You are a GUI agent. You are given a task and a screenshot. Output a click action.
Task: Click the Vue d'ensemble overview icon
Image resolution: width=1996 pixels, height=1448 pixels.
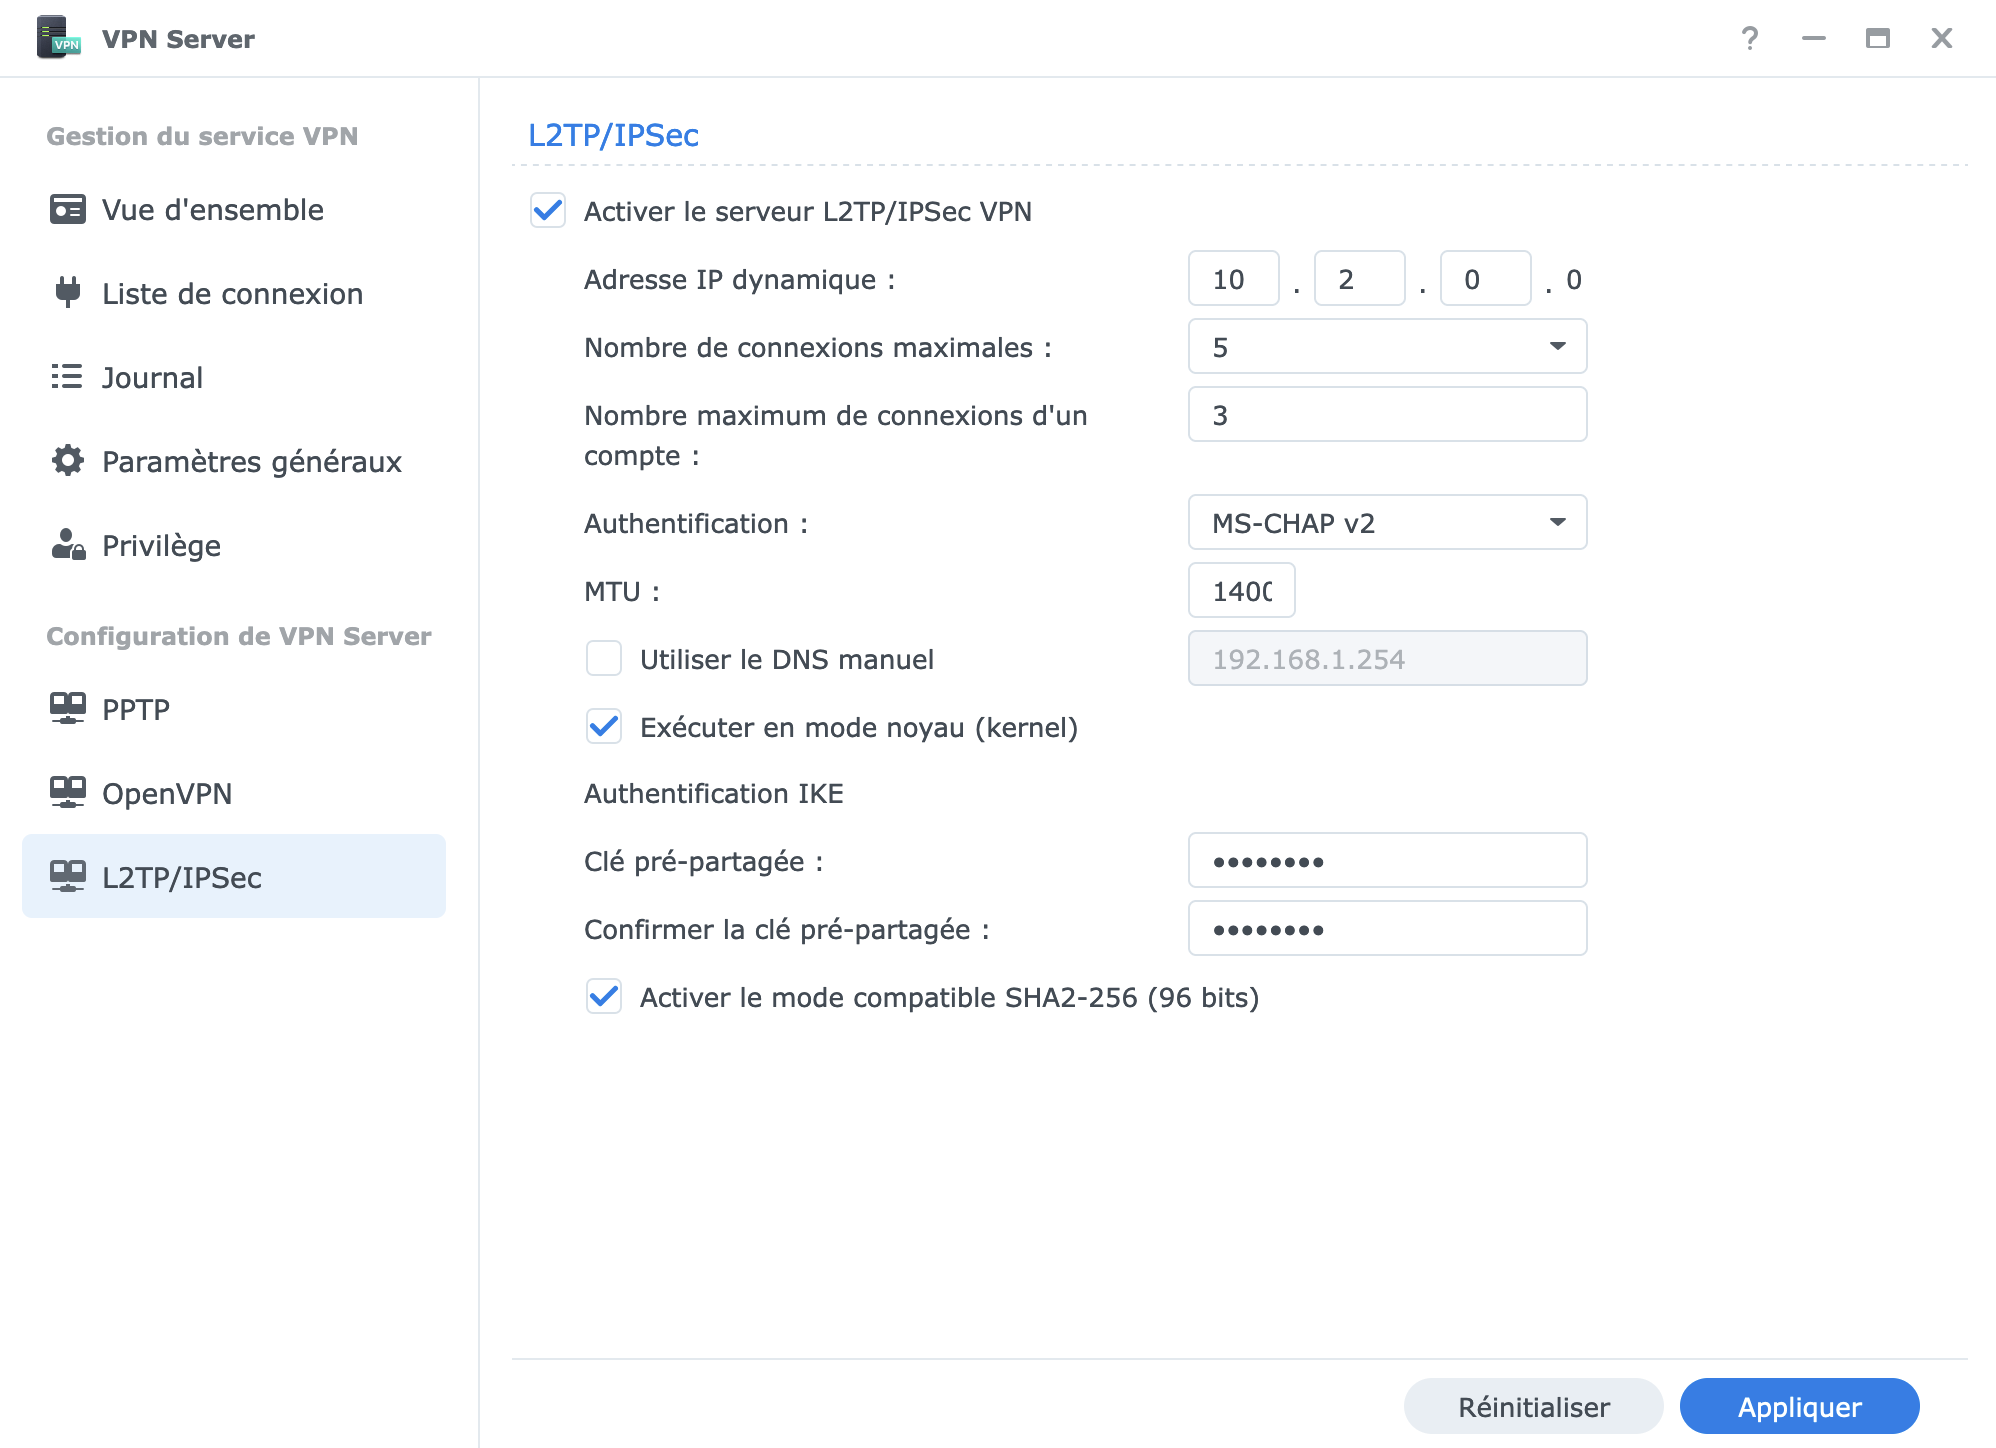coord(67,210)
